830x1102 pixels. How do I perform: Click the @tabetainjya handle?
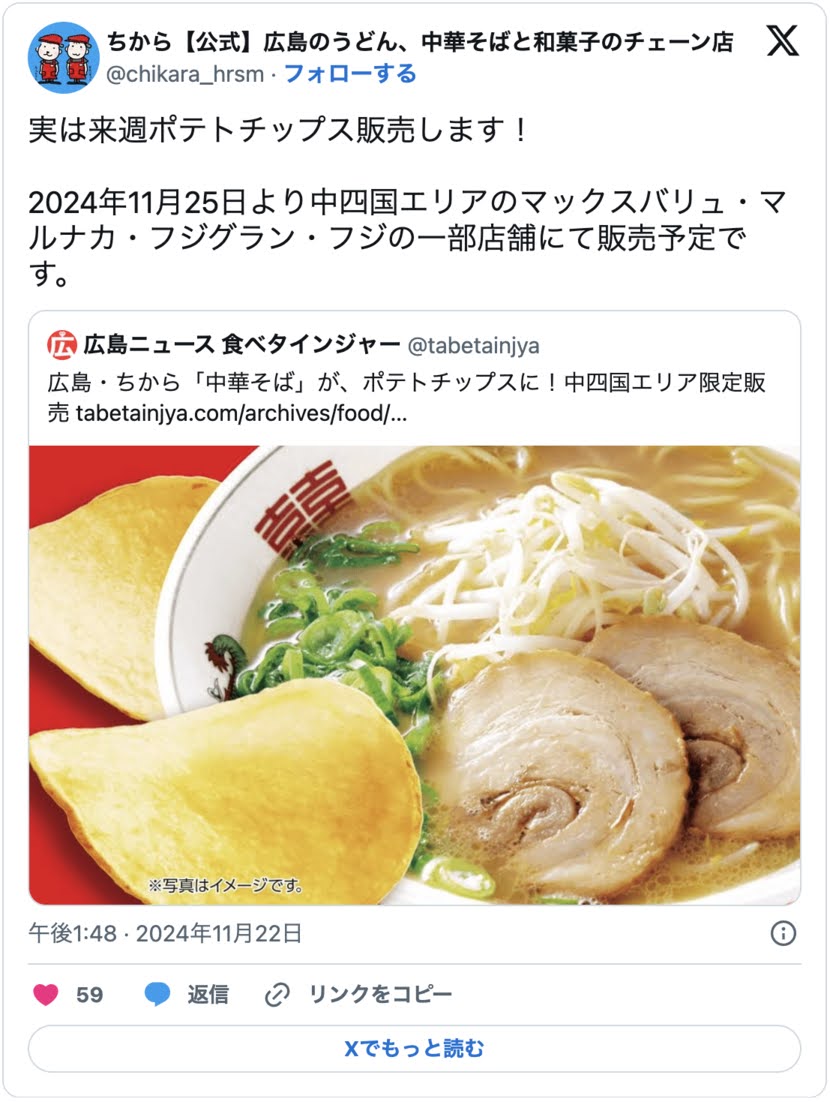click(x=474, y=345)
